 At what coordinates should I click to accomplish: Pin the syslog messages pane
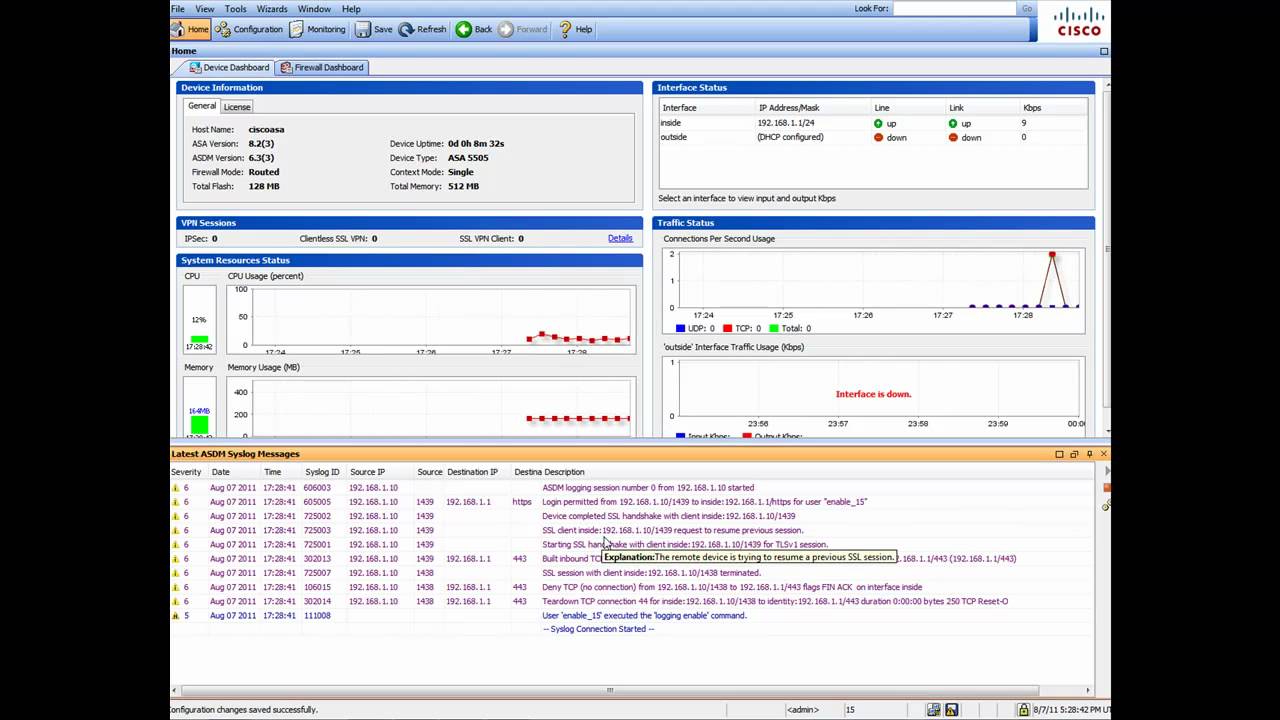(1089, 454)
